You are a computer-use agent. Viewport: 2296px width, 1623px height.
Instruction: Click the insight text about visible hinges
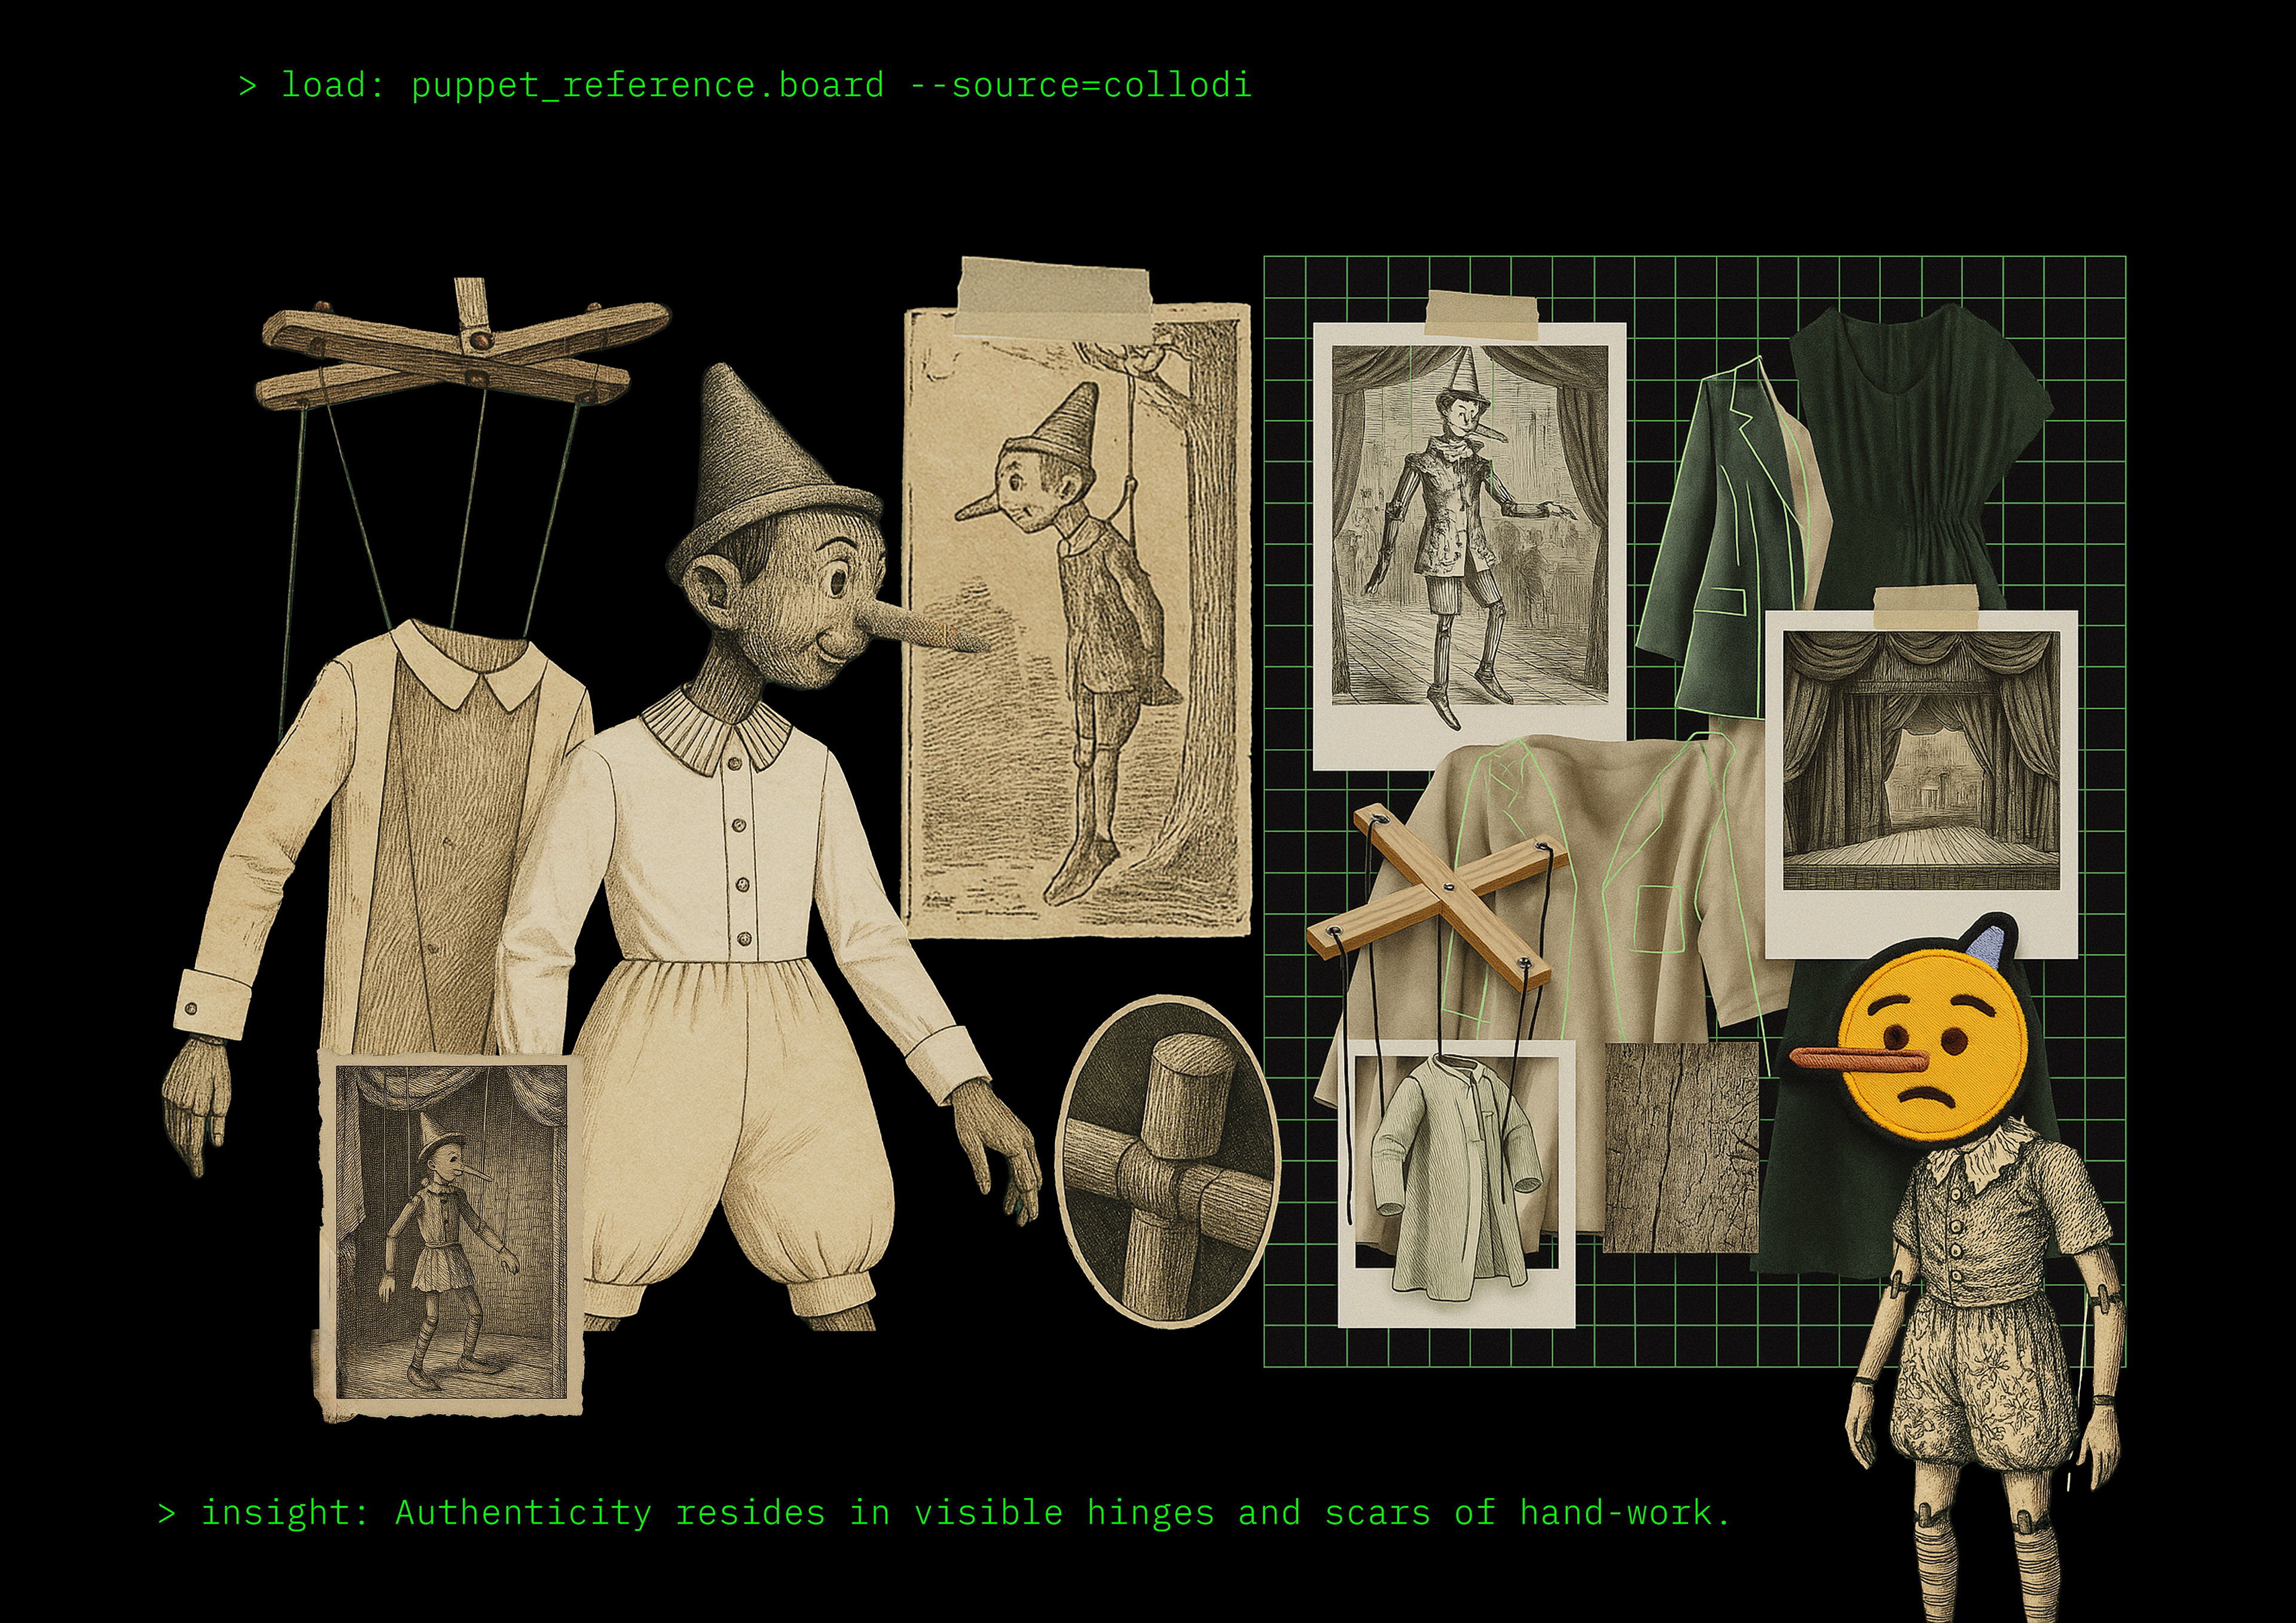(x=944, y=1513)
